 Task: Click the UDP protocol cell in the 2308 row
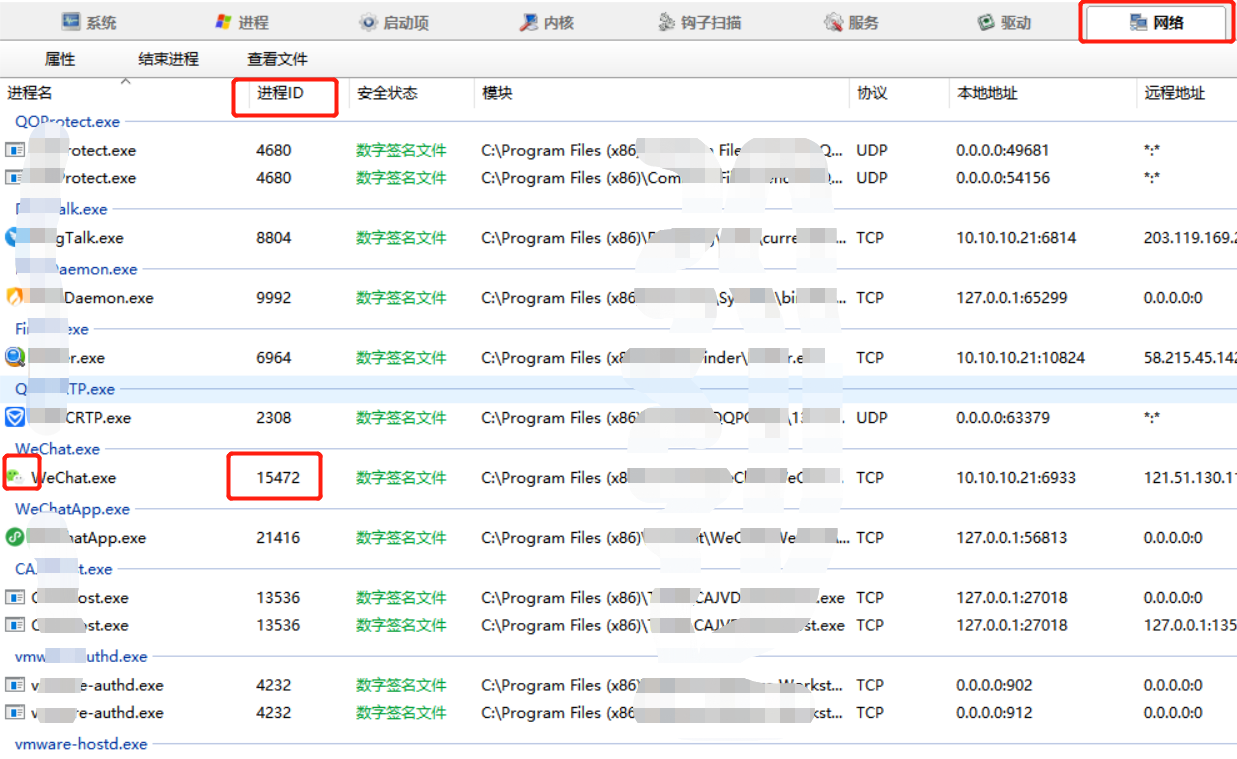872,417
